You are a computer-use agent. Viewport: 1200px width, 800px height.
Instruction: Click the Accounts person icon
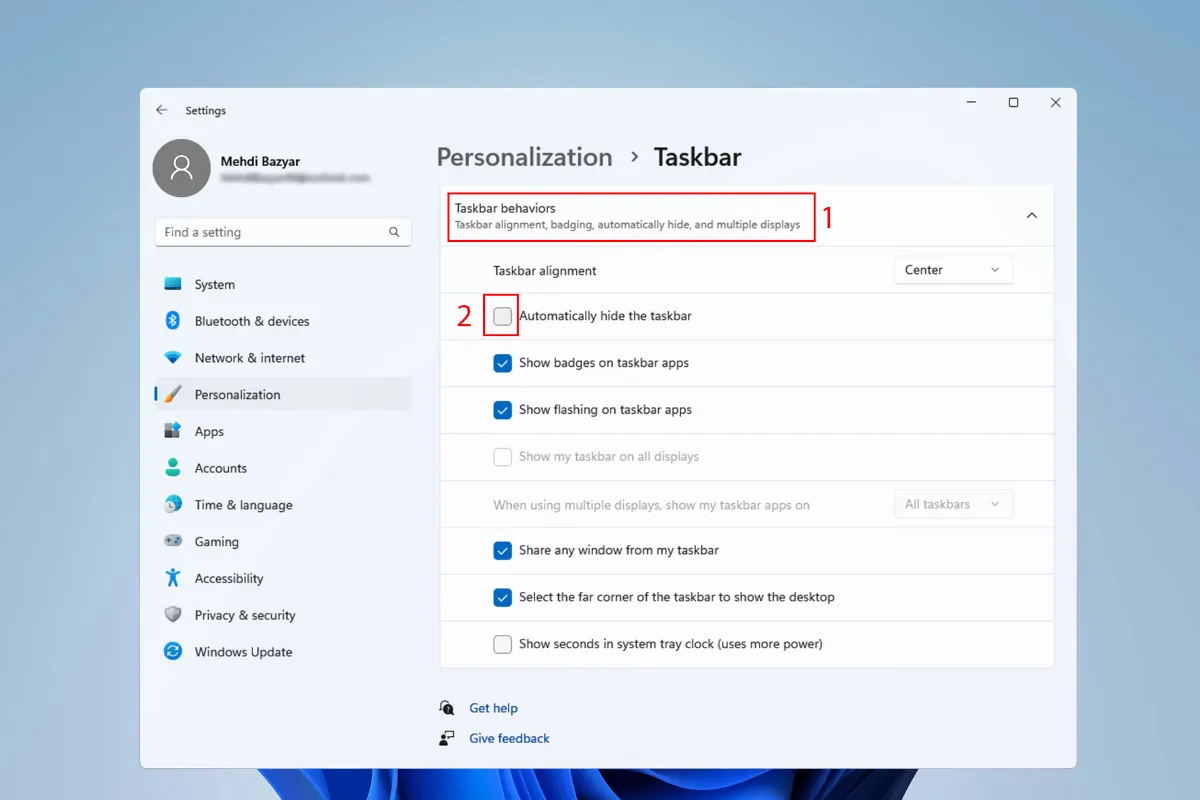[173, 468]
